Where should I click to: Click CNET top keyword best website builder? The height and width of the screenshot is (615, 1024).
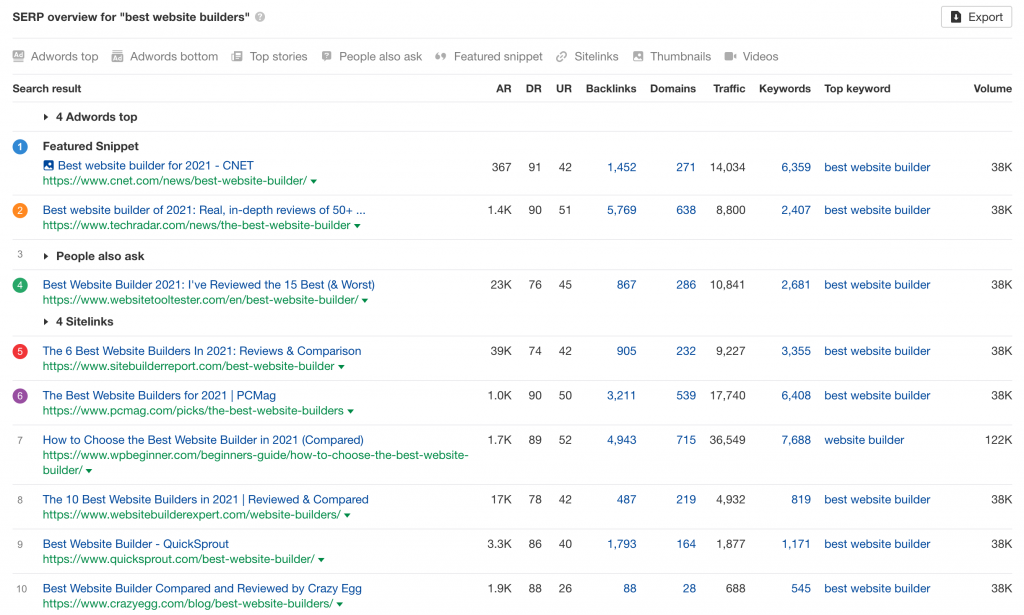(x=877, y=167)
